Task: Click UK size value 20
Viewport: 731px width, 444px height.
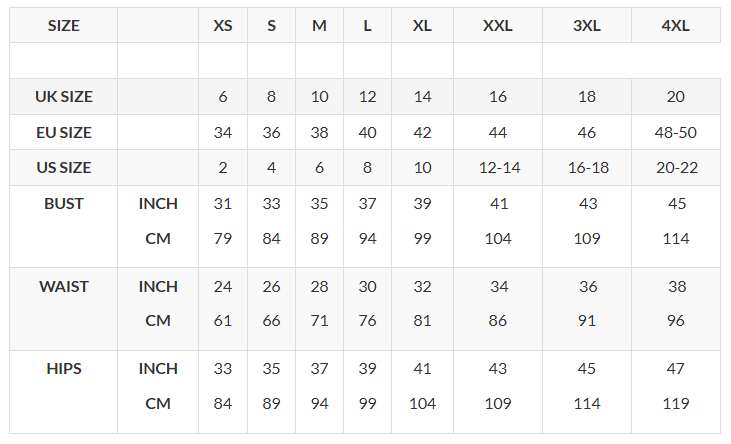Action: coord(676,97)
